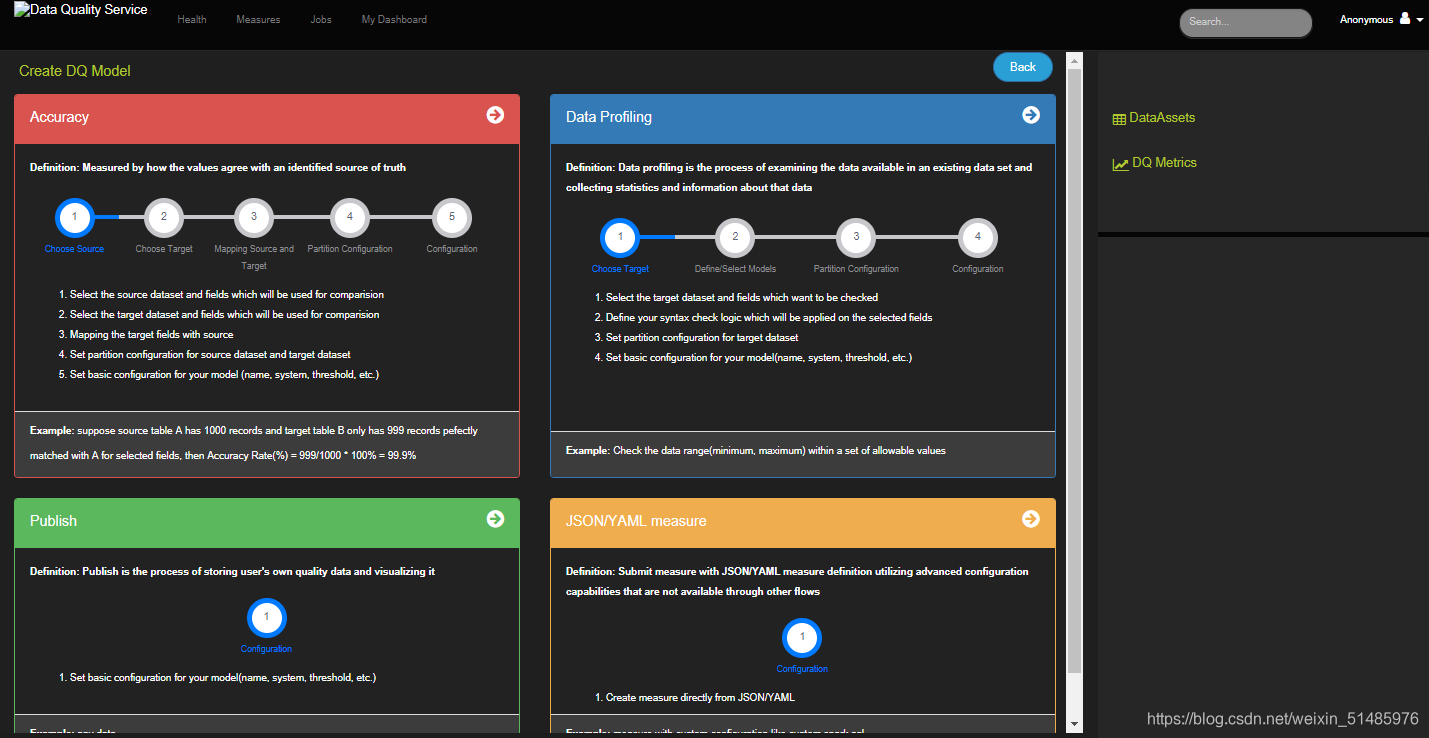
Task: Select Accuracy step 4 Partition Configuration circle
Action: click(x=350, y=216)
